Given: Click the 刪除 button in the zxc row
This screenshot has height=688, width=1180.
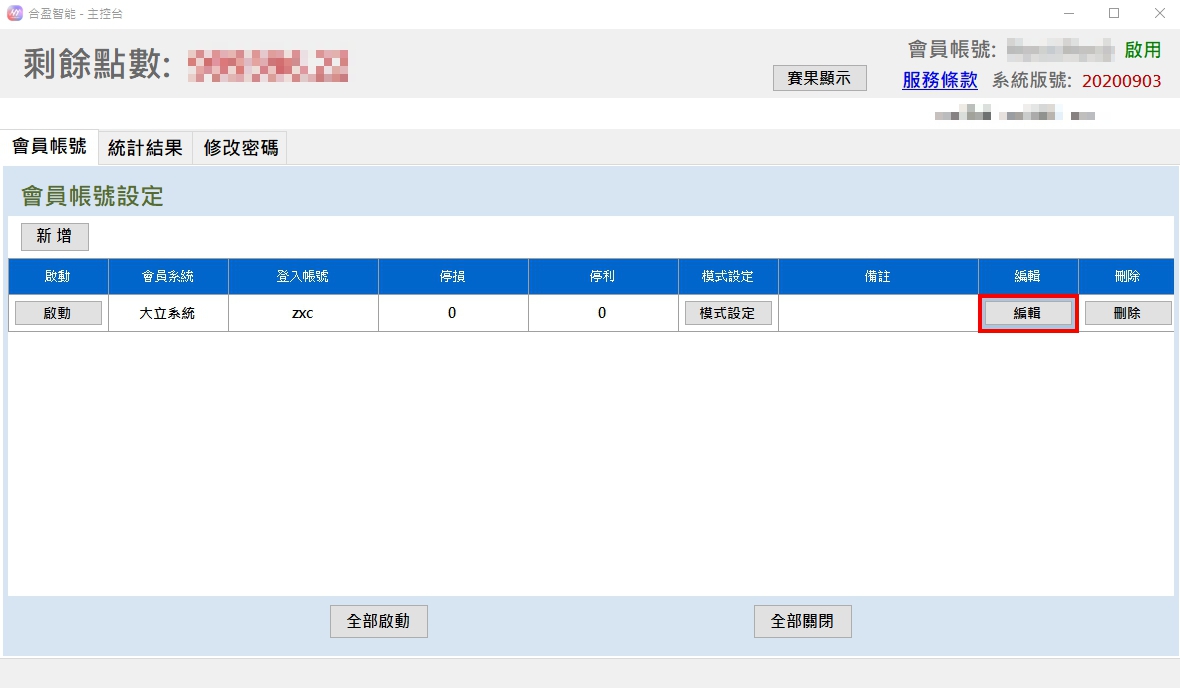Looking at the screenshot, I should (1127, 313).
